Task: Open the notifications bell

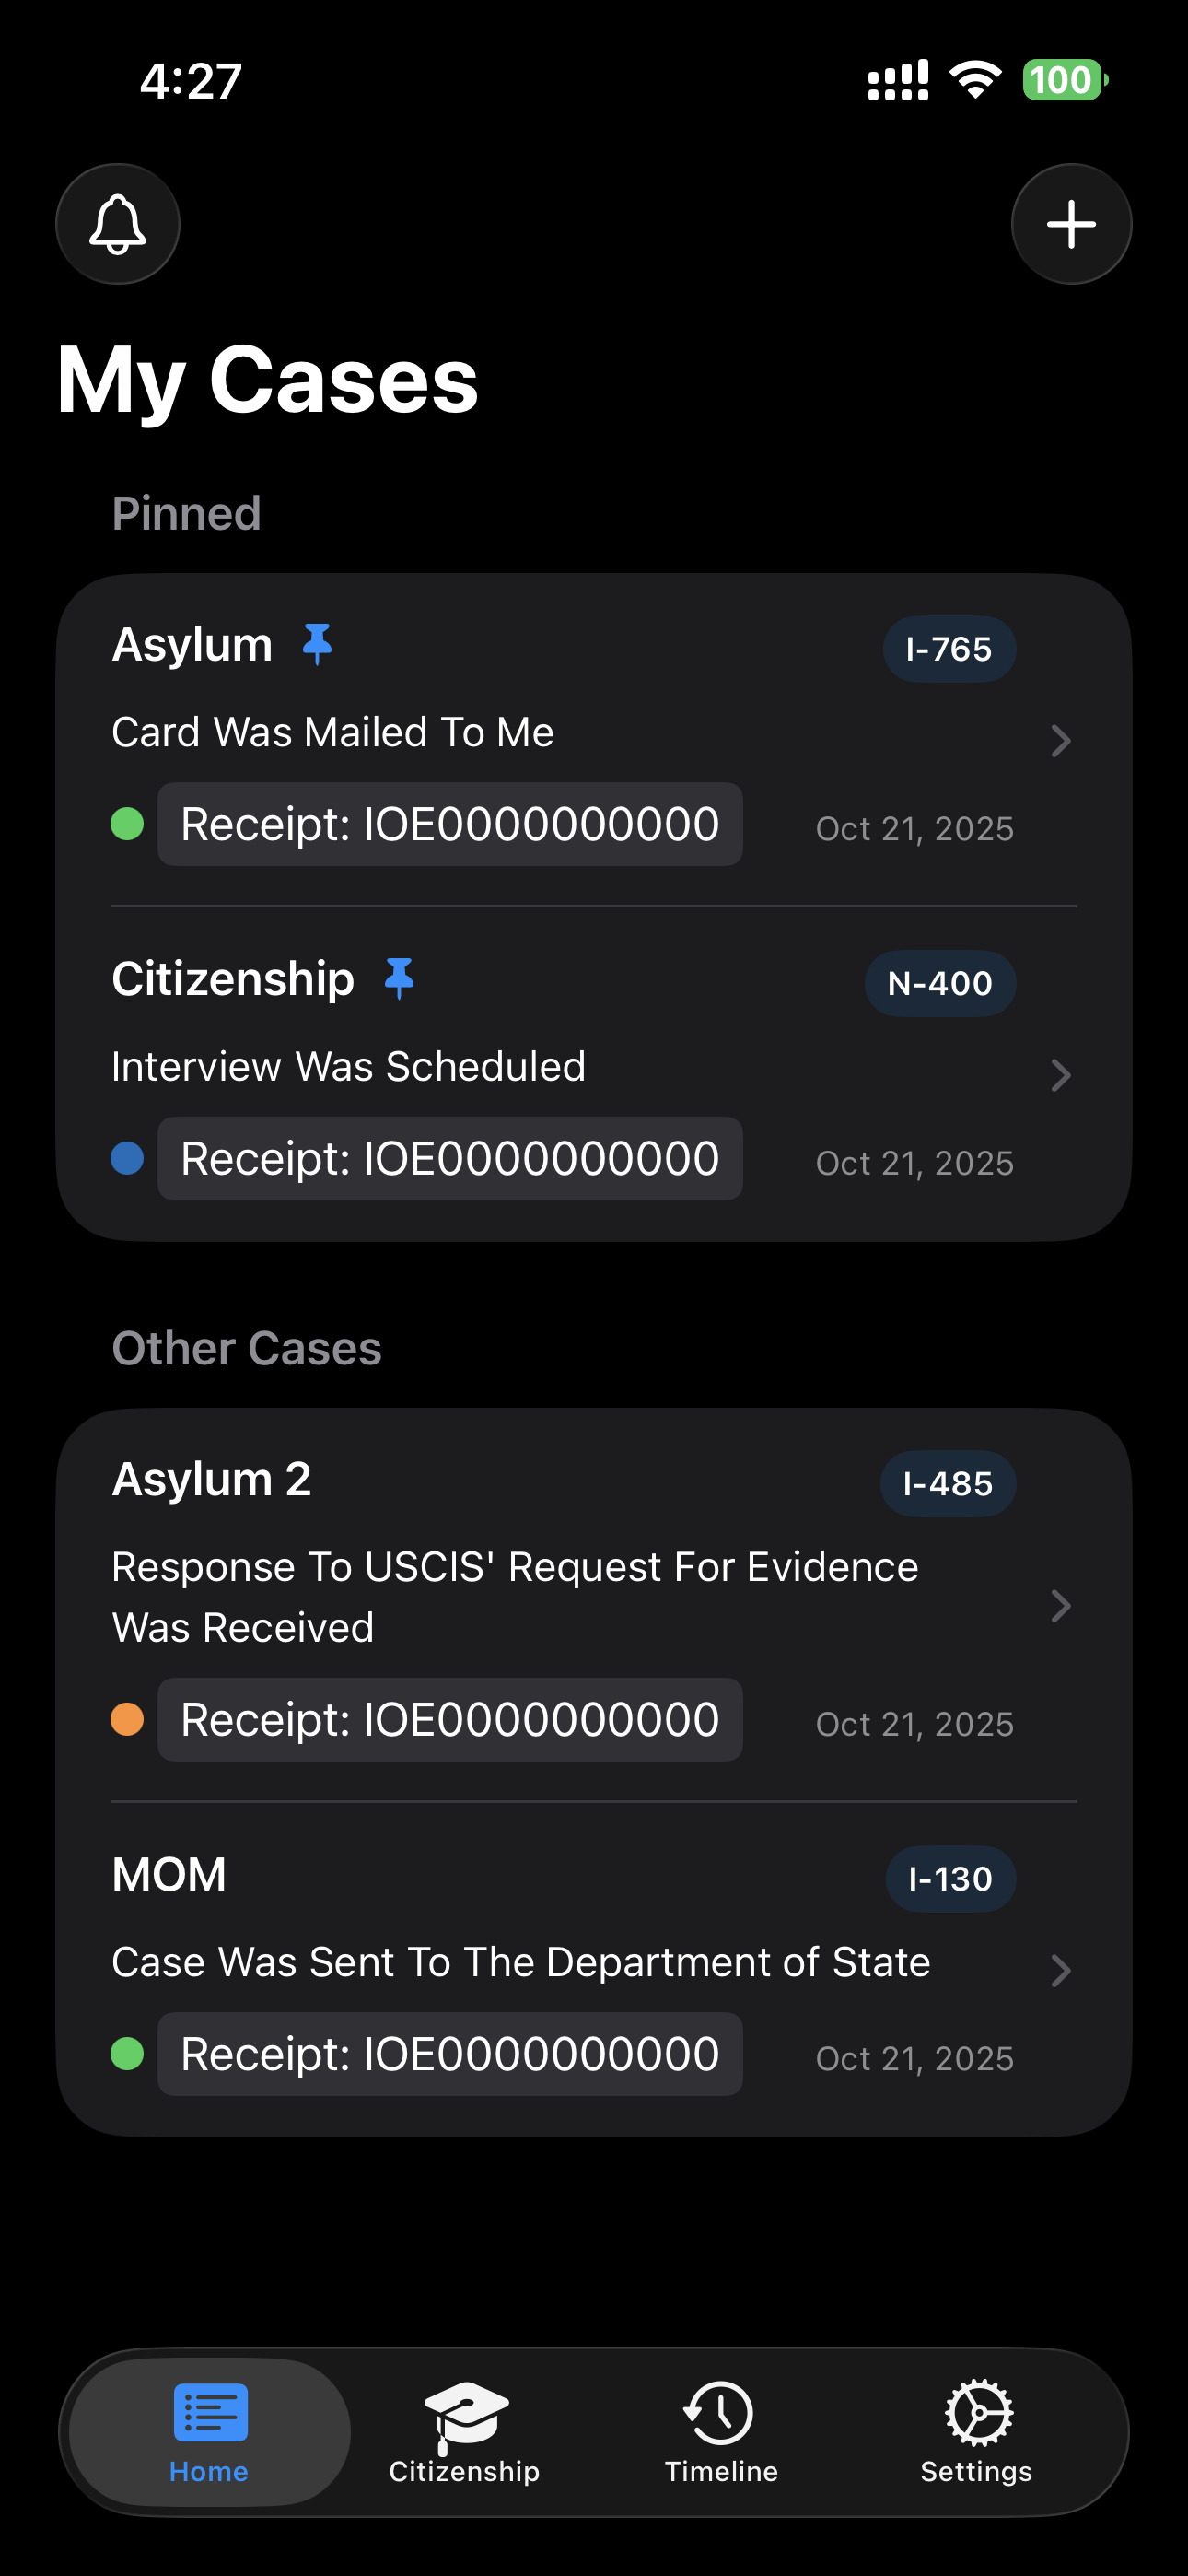Action: point(117,223)
